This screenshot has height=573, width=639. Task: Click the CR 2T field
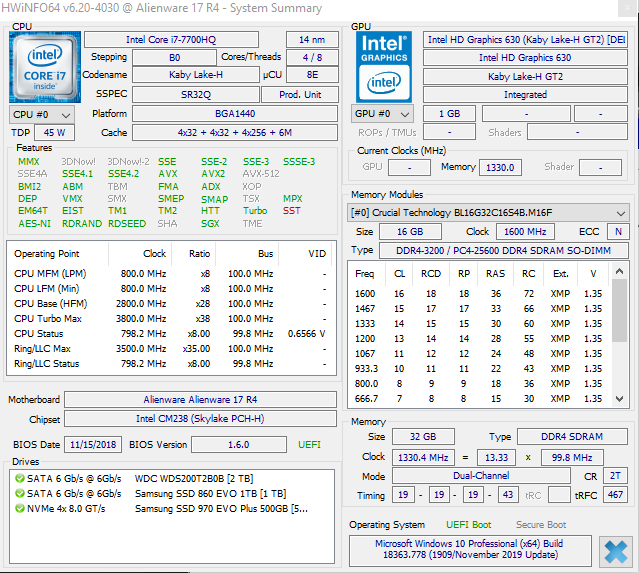(x=615, y=476)
